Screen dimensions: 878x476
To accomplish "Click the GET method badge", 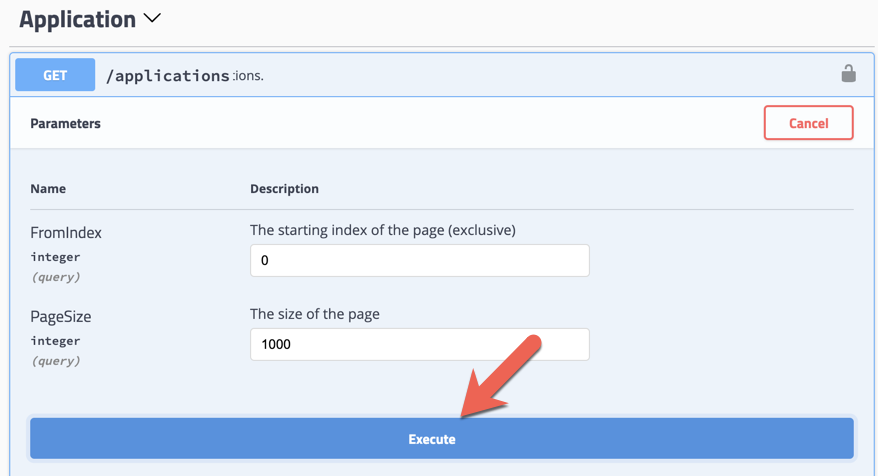I will point(55,75).
